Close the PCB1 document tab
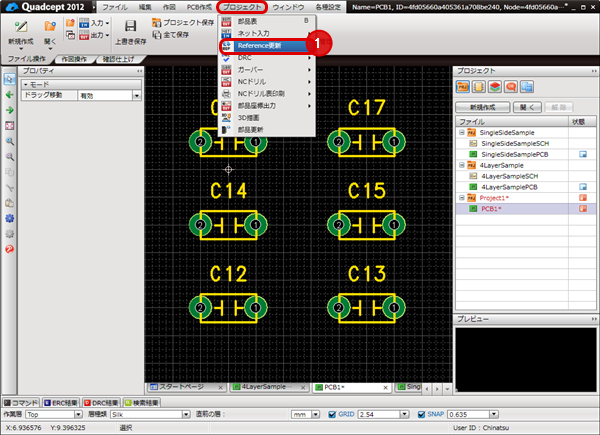The image size is (600, 435). point(385,388)
